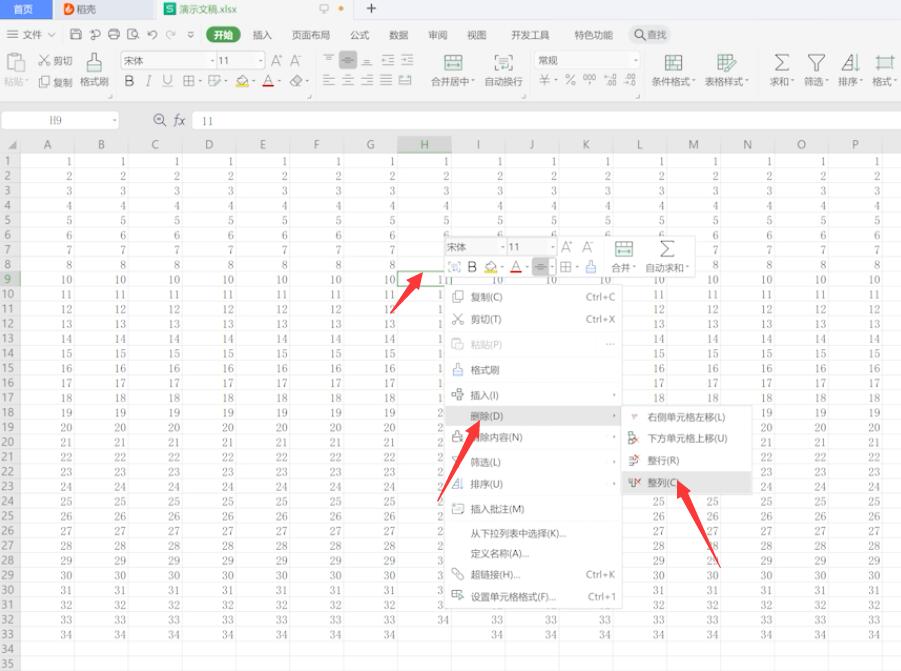The height and width of the screenshot is (671, 901).
Task: Apply percent style format
Action: (x=570, y=80)
